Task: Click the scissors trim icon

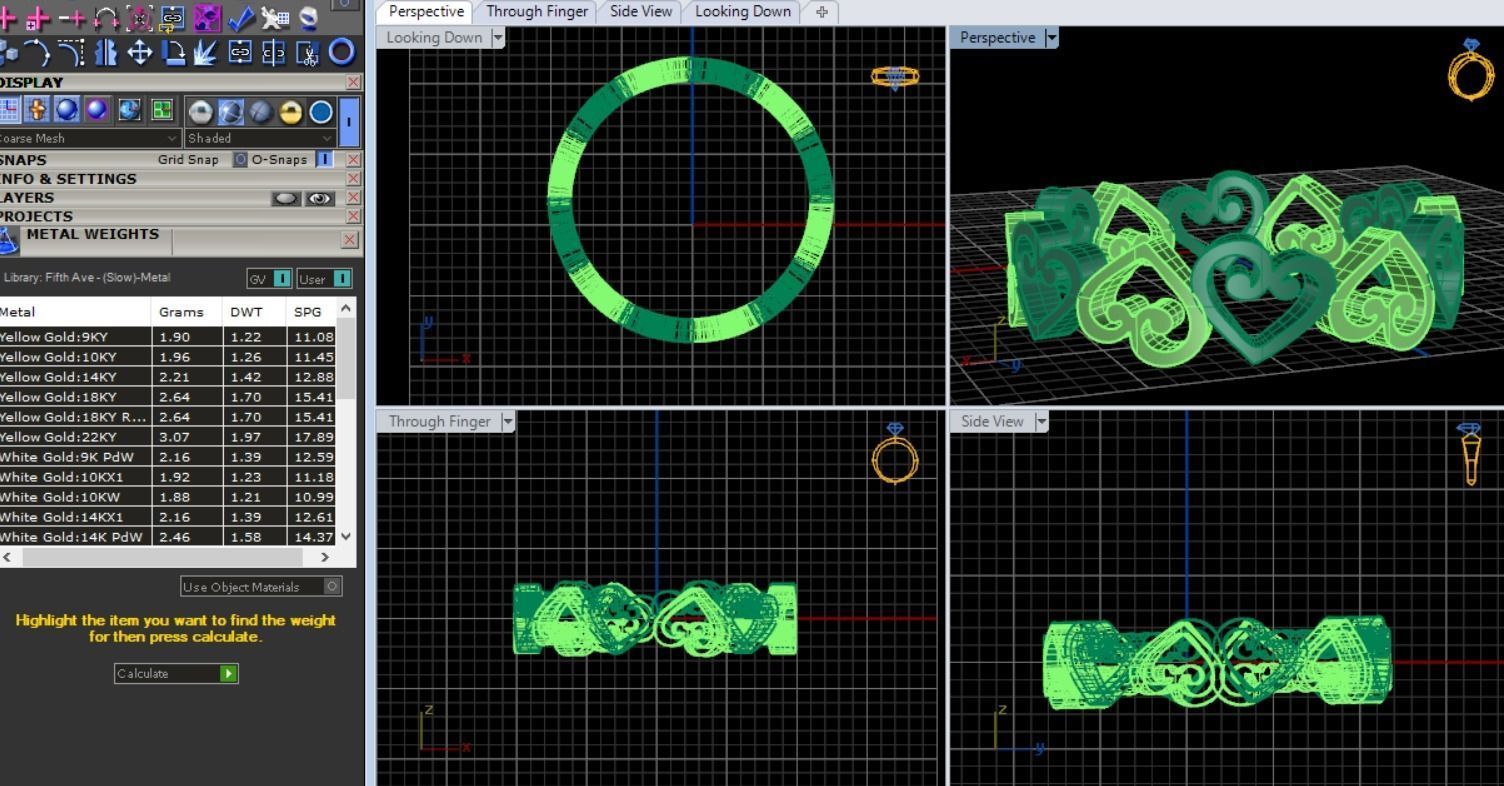Action: point(308,52)
